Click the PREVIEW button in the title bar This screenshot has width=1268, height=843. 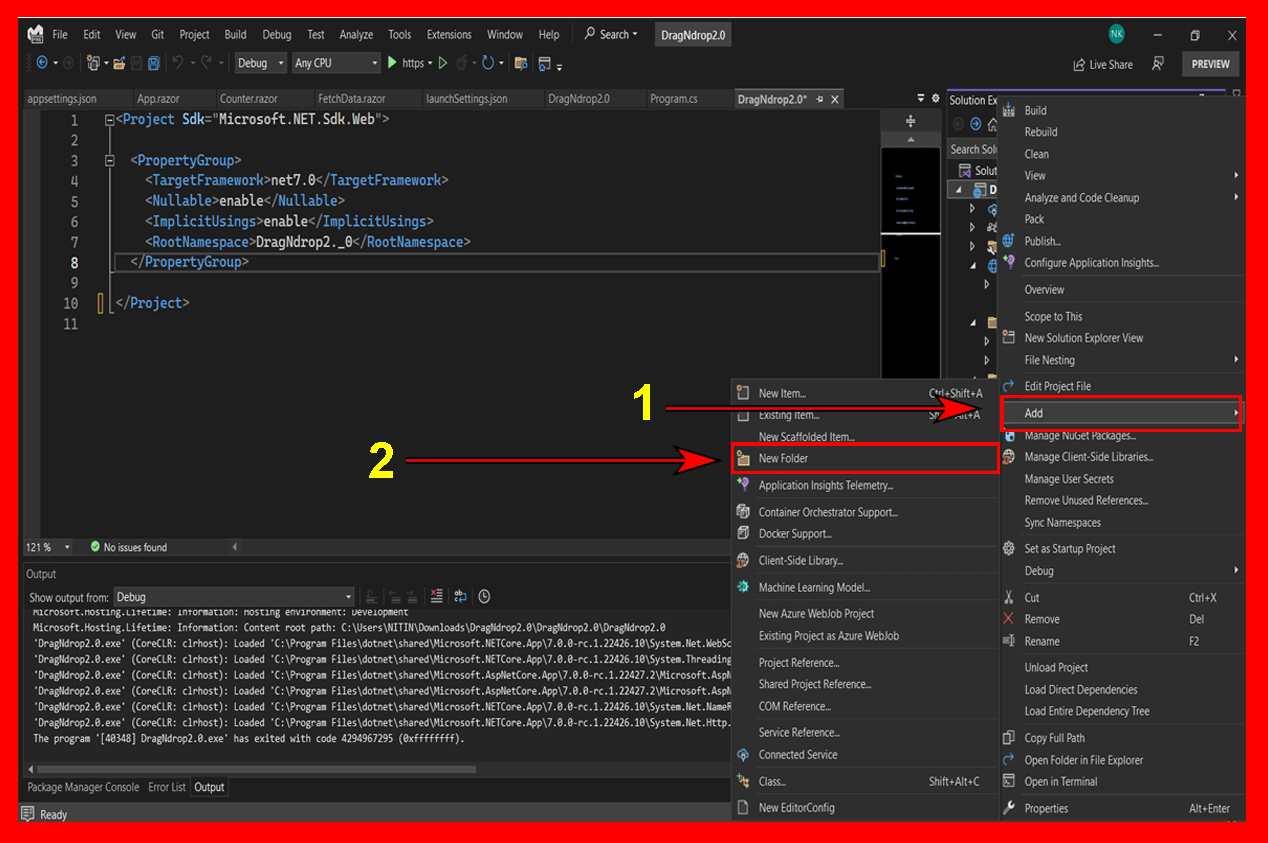[1210, 64]
